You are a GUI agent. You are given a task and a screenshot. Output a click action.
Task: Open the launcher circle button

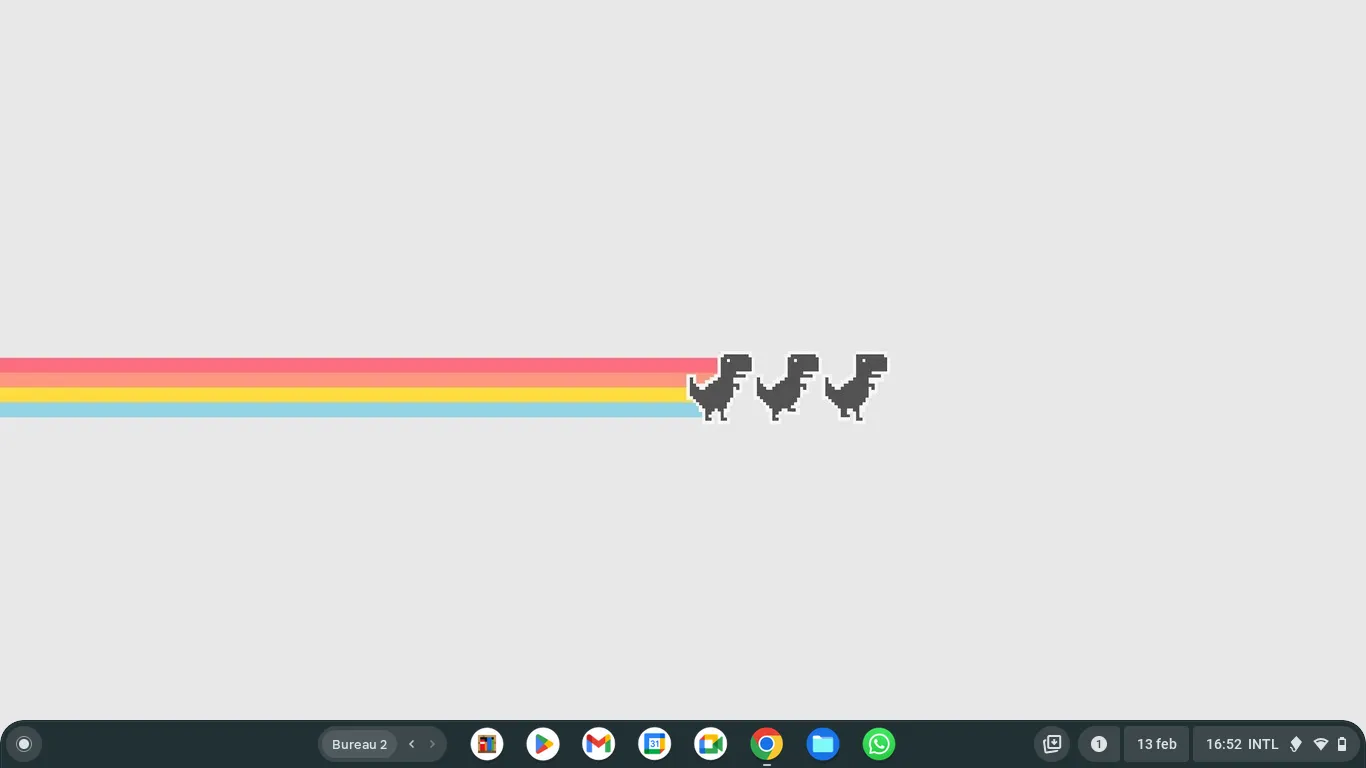tap(24, 744)
